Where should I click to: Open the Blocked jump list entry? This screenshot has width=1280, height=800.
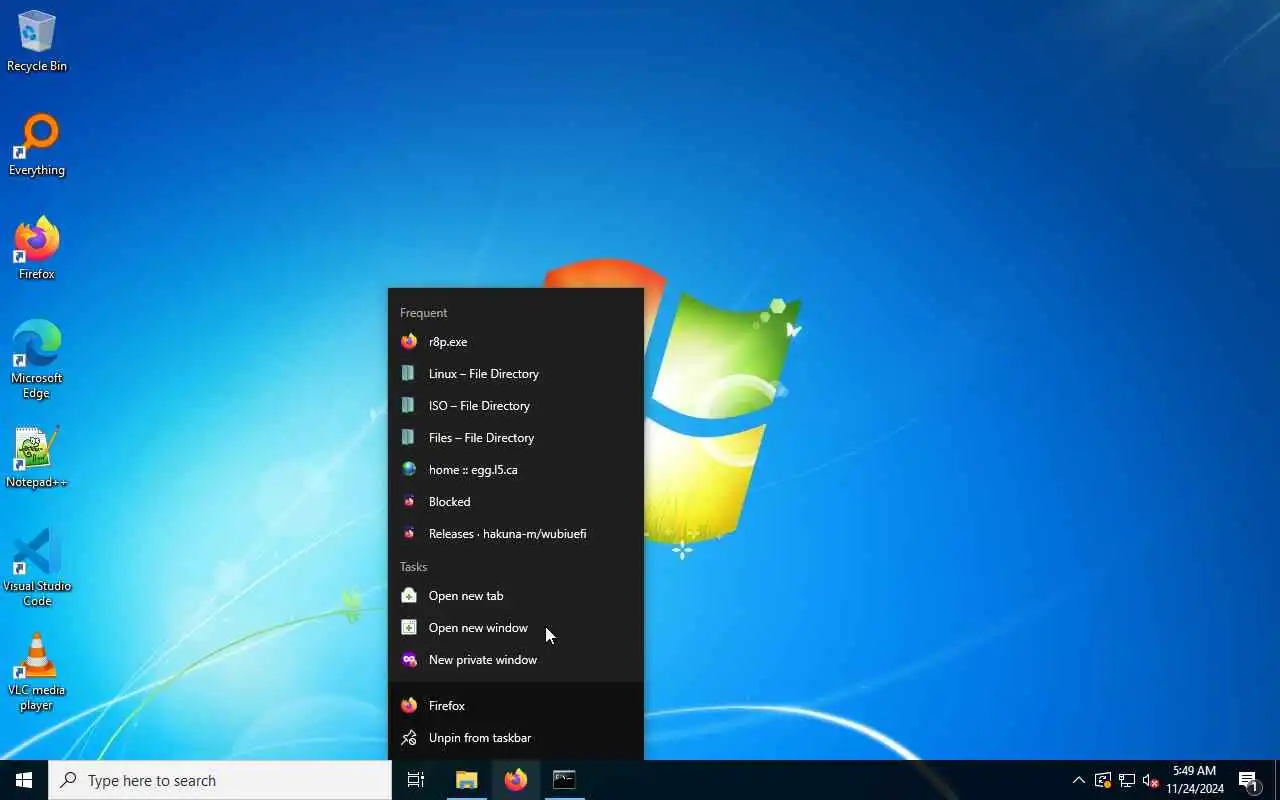(516, 502)
